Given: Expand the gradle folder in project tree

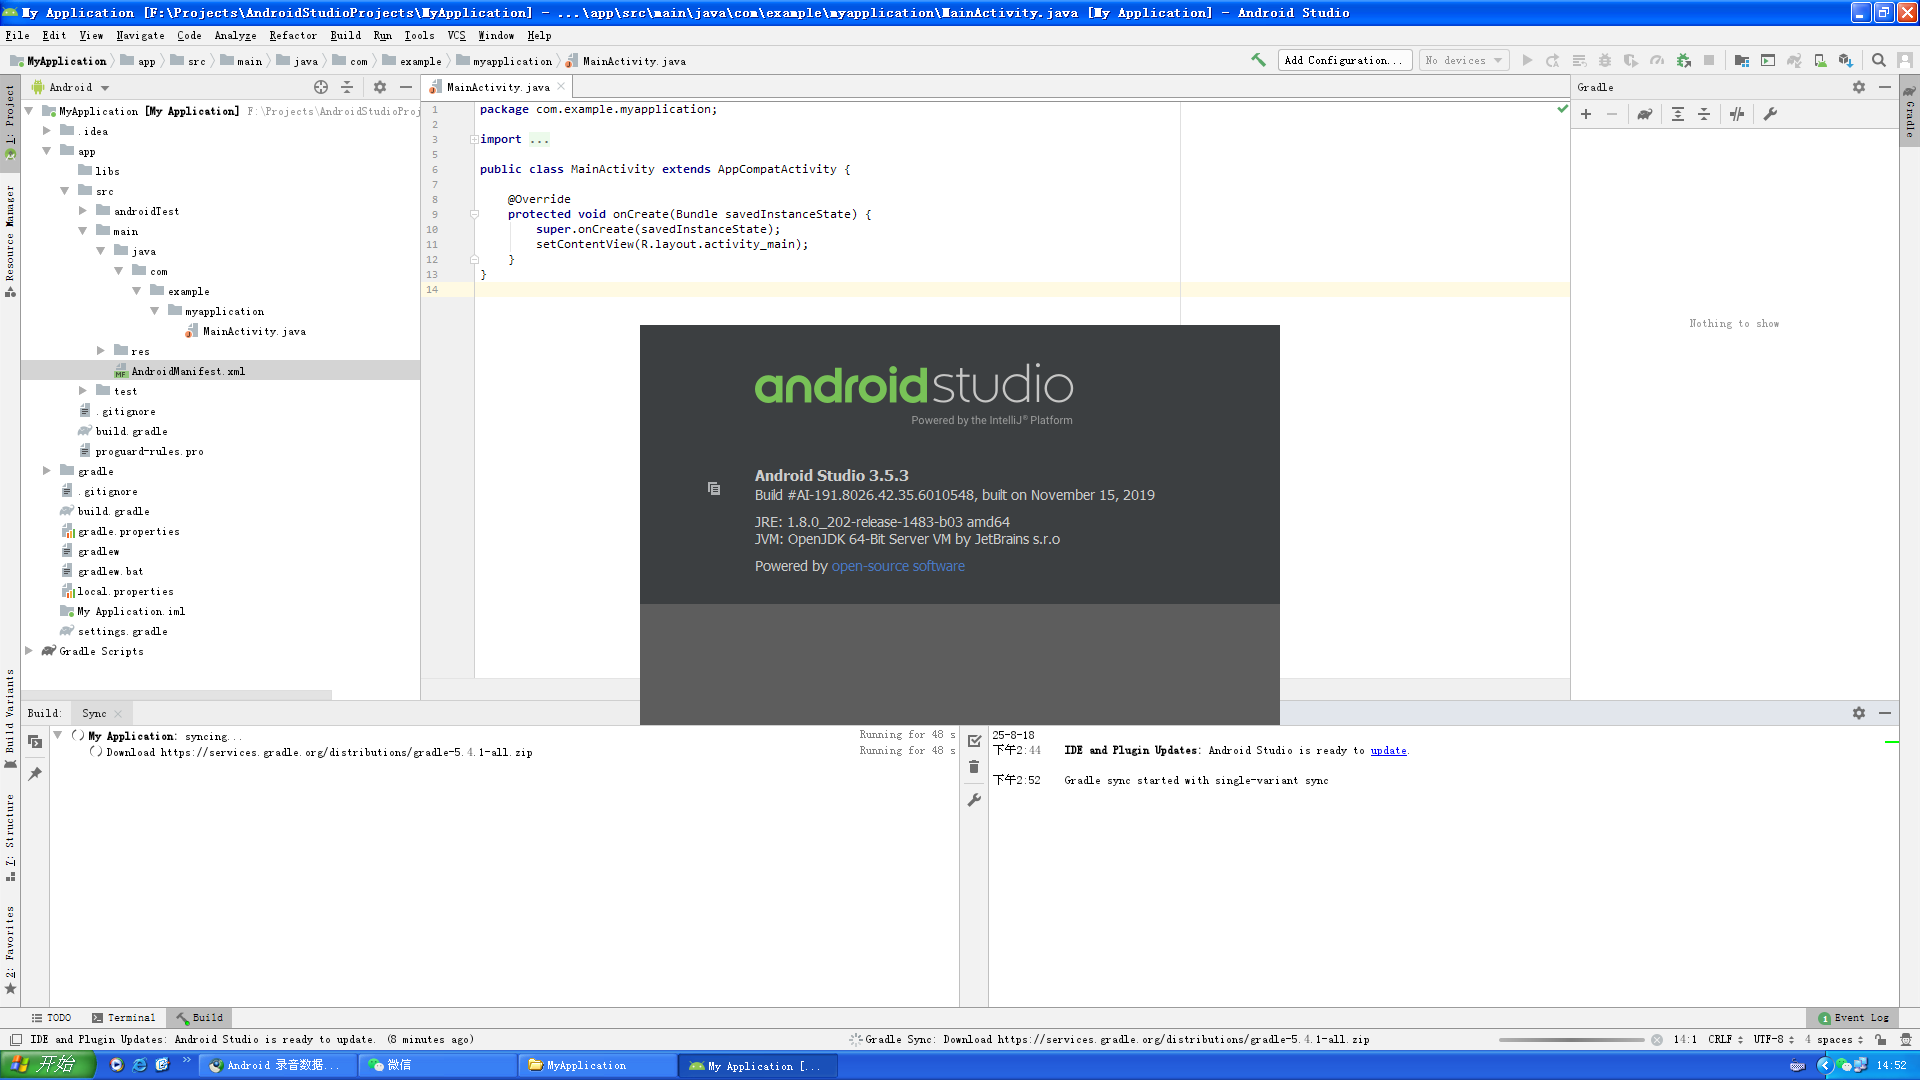Looking at the screenshot, I should click(46, 470).
